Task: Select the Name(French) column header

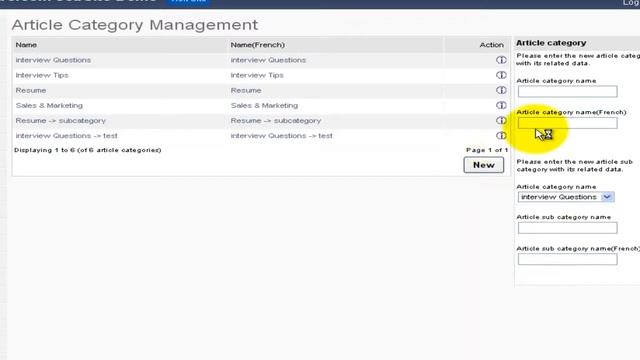Action: click(258, 45)
